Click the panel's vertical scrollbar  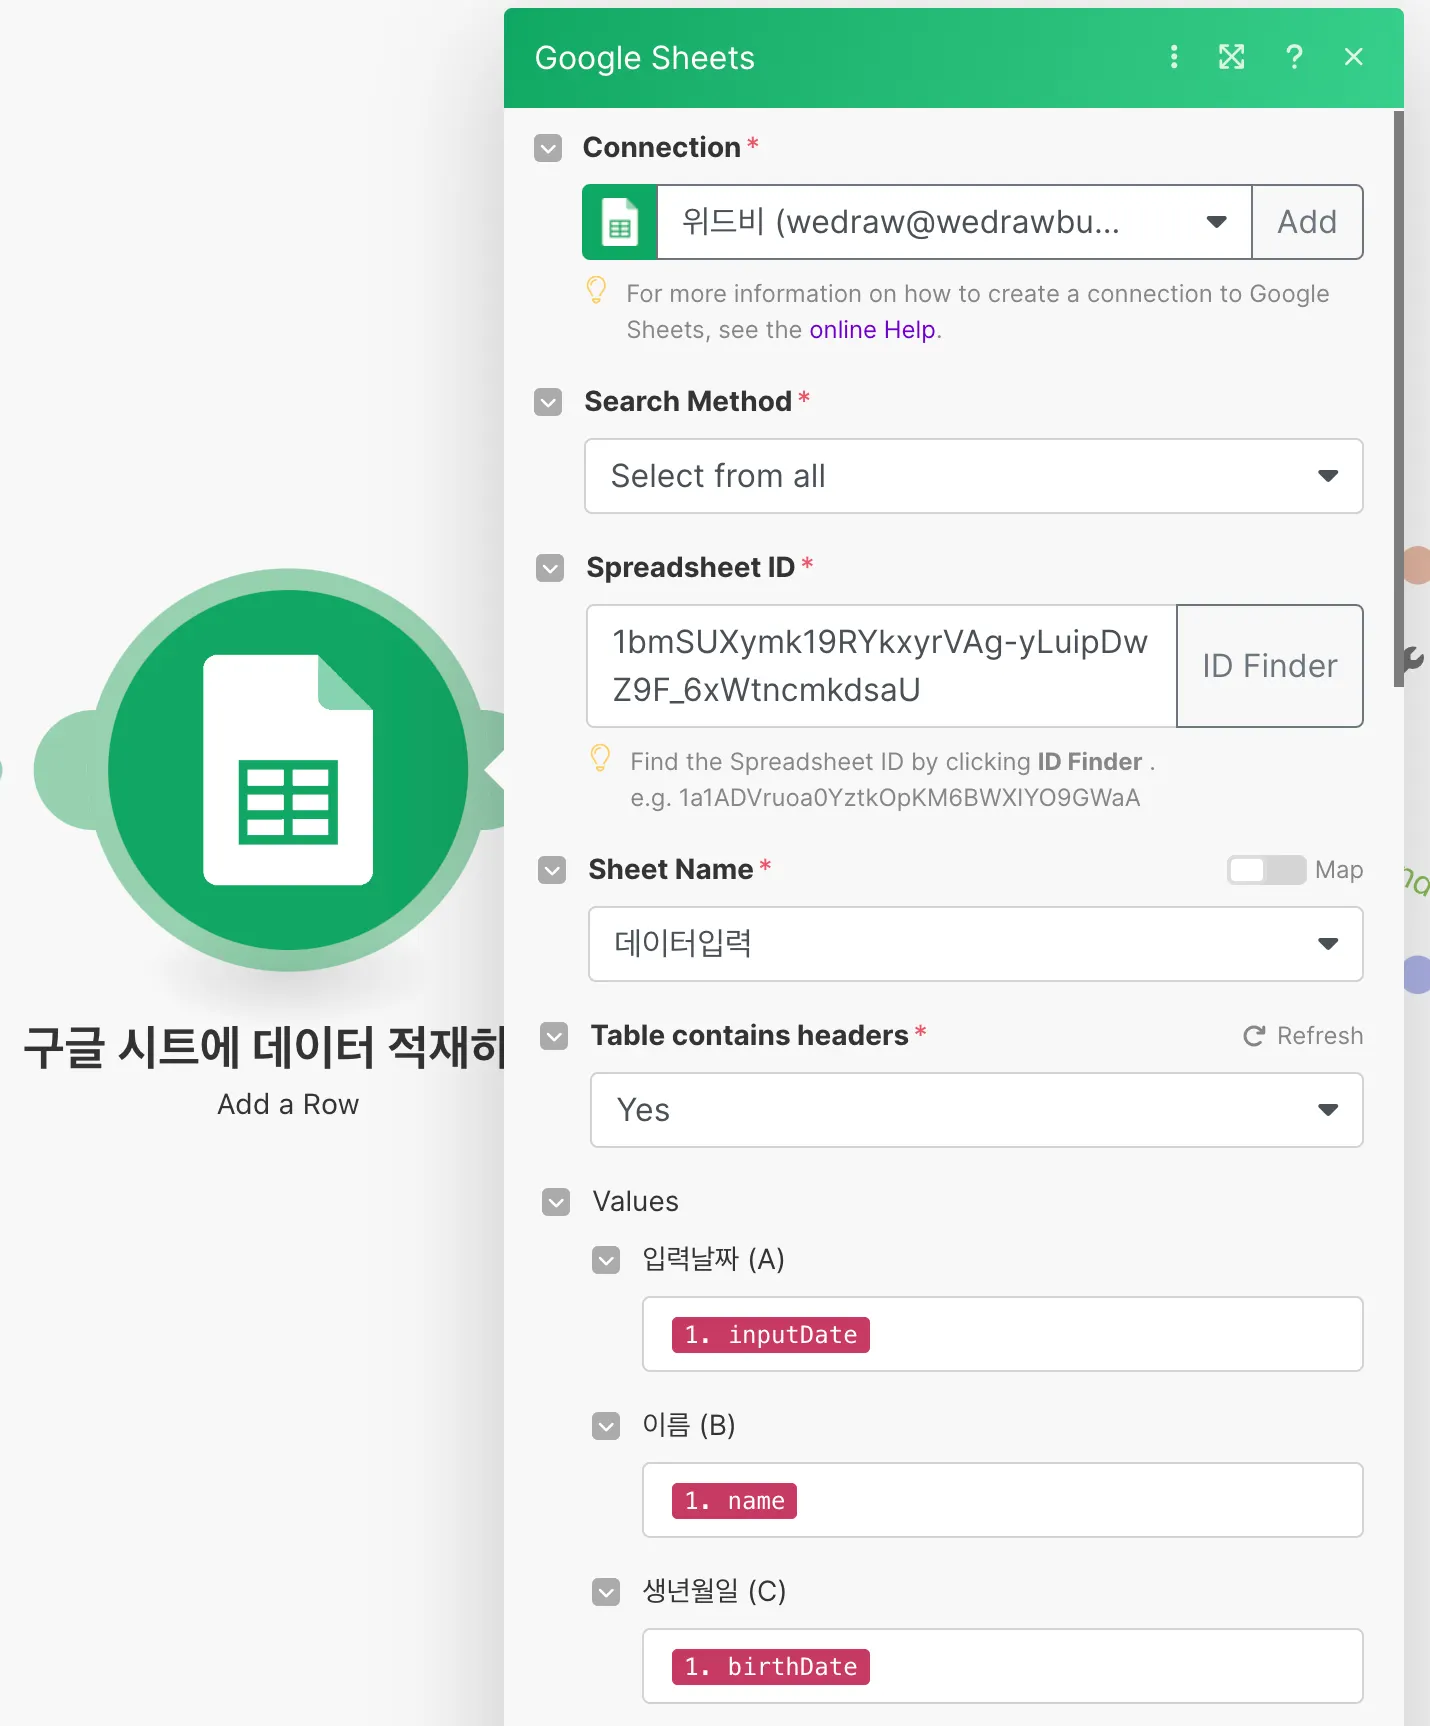pyautogui.click(x=1398, y=400)
